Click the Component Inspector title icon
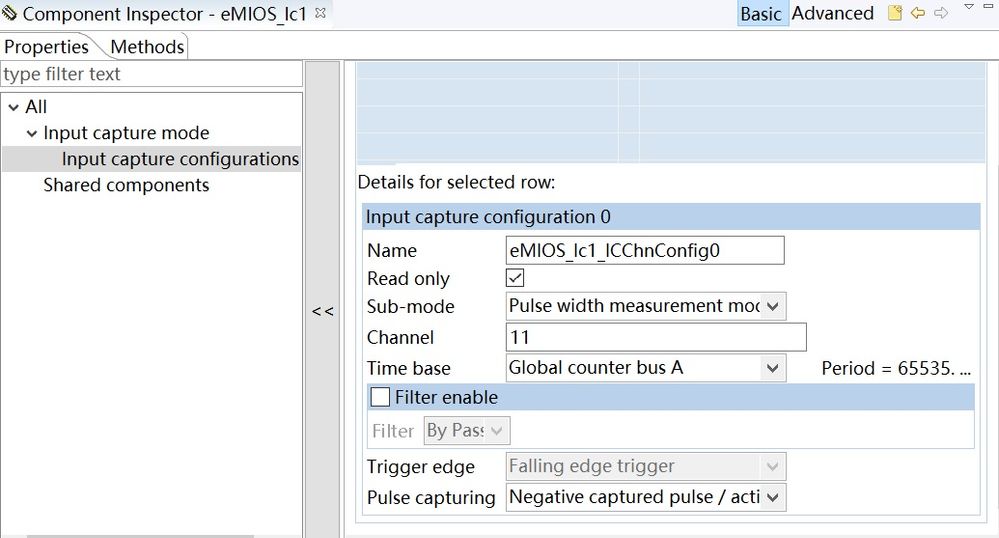 click(x=10, y=14)
